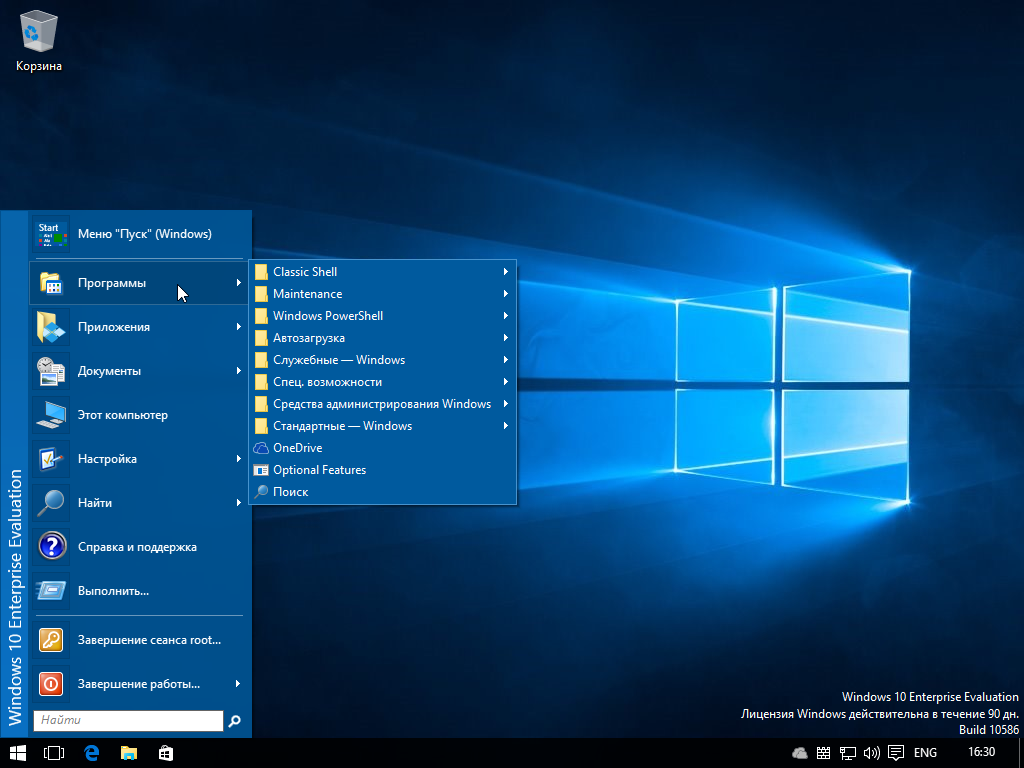Select the Maintenance menu entry
1024x768 pixels.
pyautogui.click(x=383, y=294)
